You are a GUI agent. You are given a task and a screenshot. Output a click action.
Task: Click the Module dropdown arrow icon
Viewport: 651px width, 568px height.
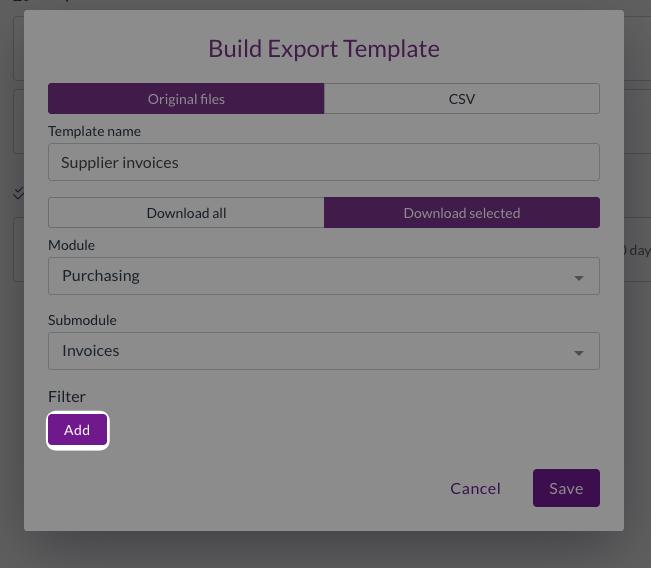point(578,278)
